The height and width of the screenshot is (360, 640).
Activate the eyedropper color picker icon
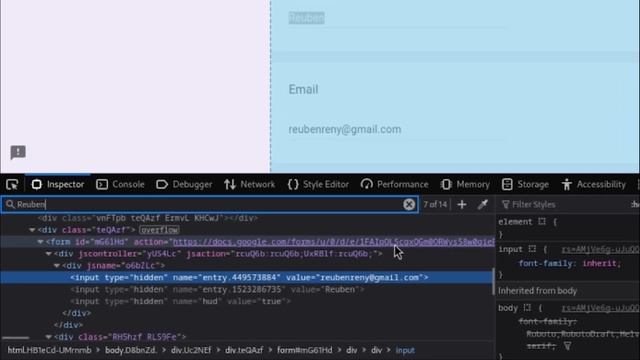(x=483, y=204)
